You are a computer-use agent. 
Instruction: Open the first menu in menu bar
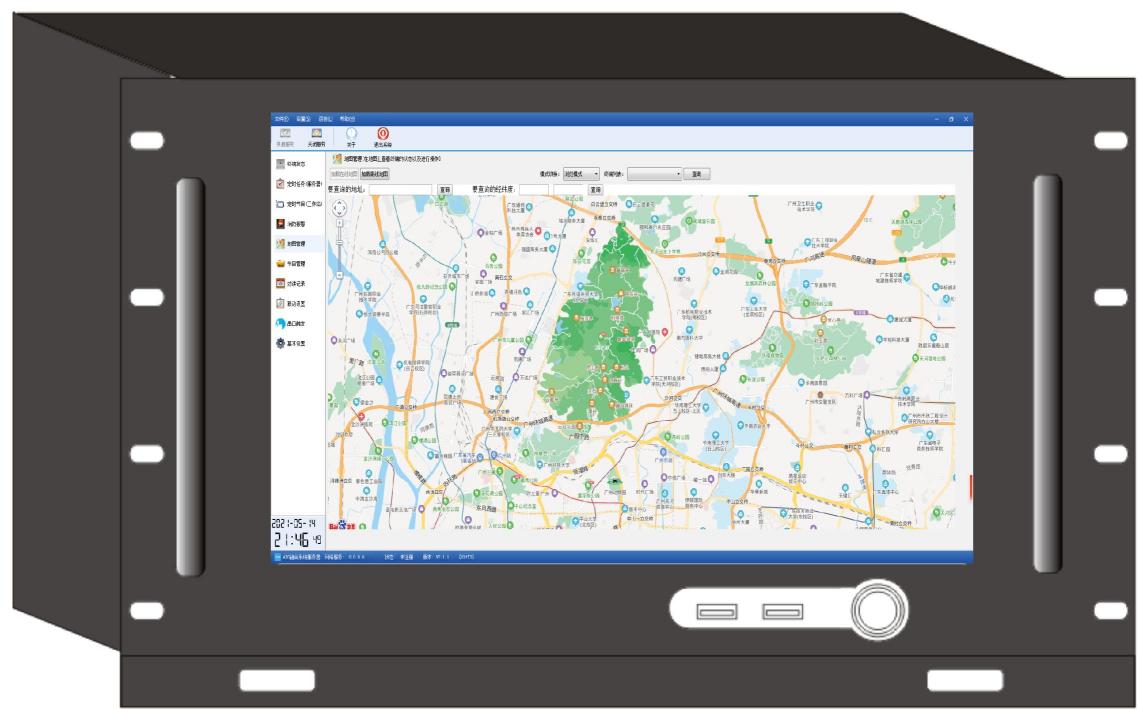pyautogui.click(x=281, y=119)
